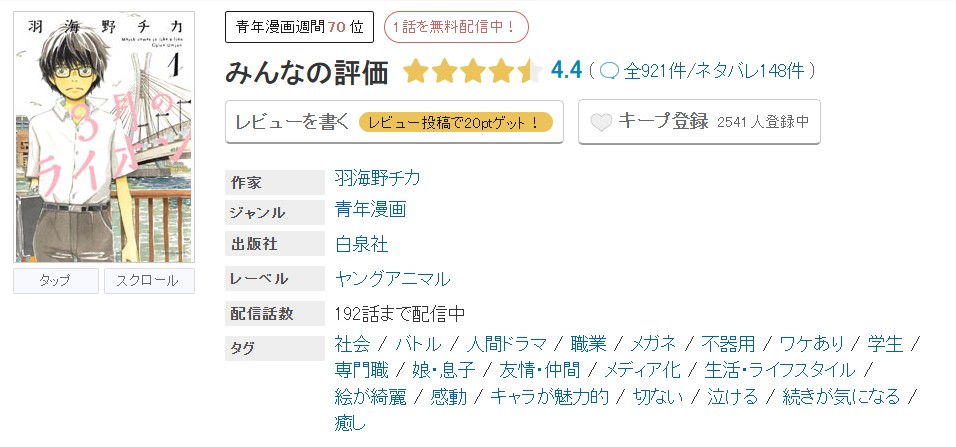The image size is (956, 447).
Task: Select スクロール reading mode
Action: point(149,281)
